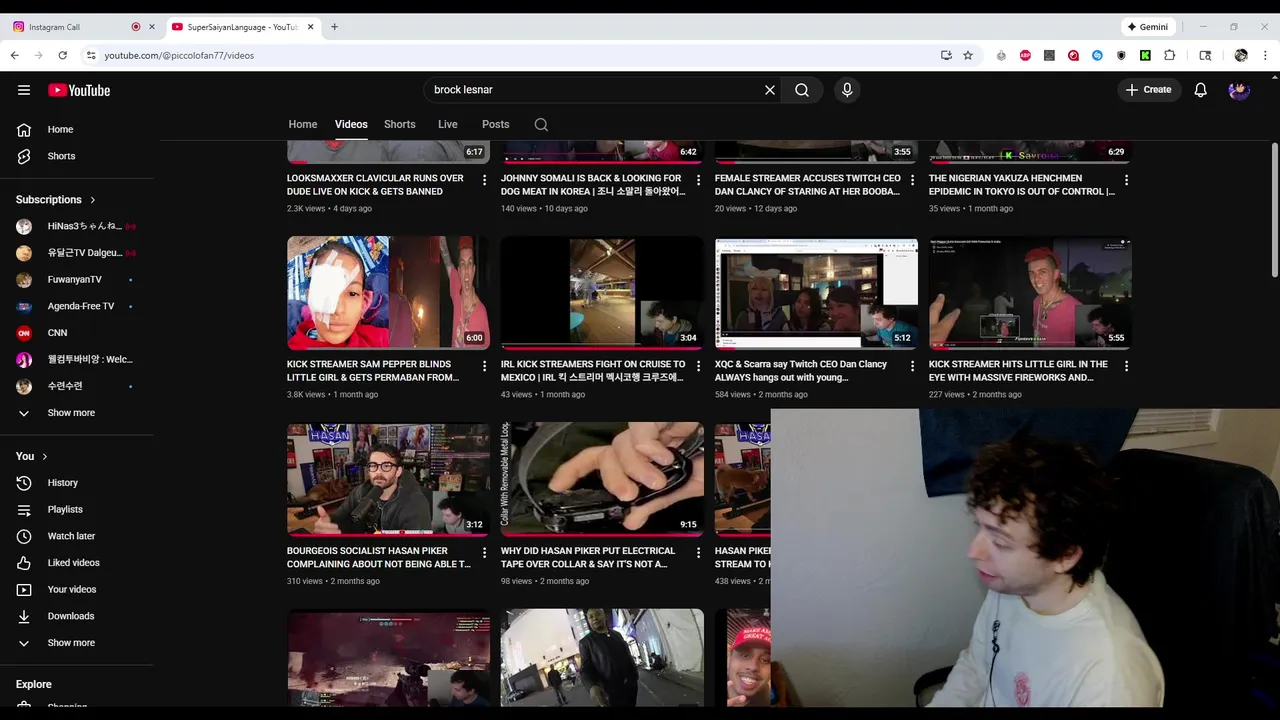Open the green K Kick extension
The image size is (1280, 720).
point(1145,55)
